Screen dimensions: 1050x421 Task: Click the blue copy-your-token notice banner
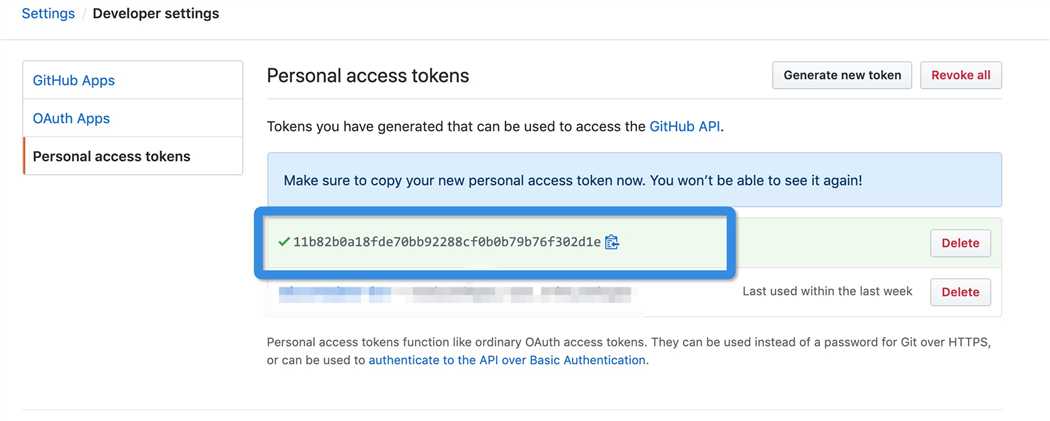click(x=634, y=179)
